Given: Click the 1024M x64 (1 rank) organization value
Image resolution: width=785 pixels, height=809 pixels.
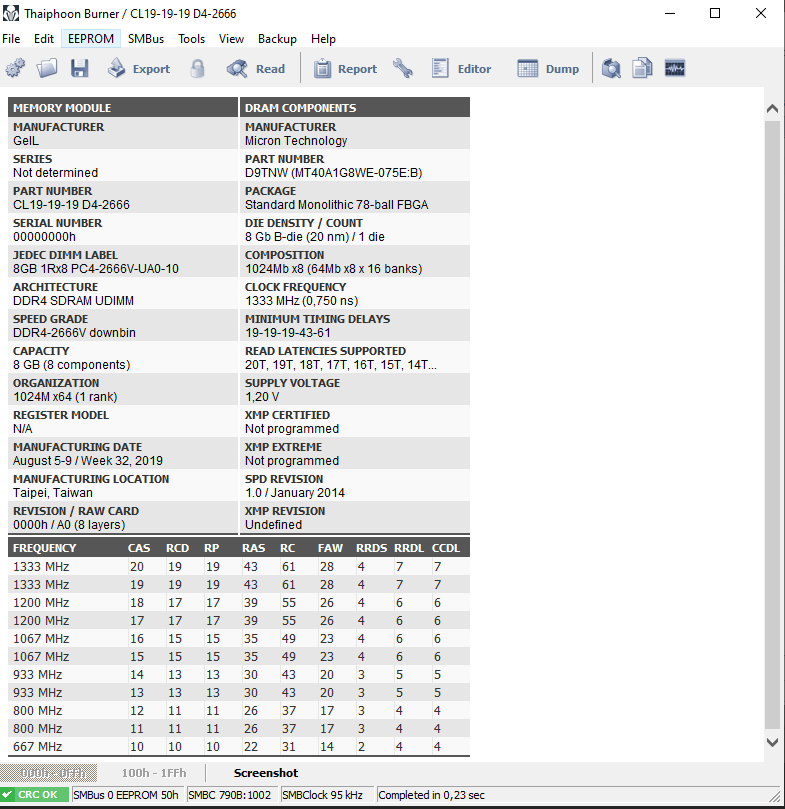Looking at the screenshot, I should 65,397.
